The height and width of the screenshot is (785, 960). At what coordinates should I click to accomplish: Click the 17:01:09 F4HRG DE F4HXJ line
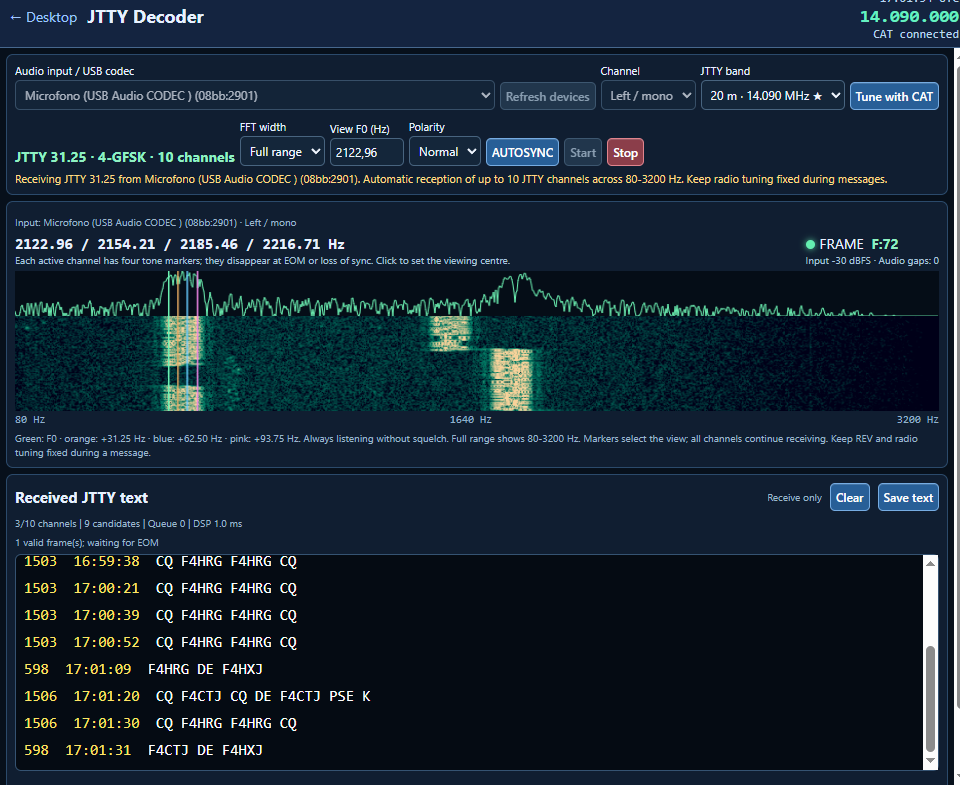(x=143, y=669)
